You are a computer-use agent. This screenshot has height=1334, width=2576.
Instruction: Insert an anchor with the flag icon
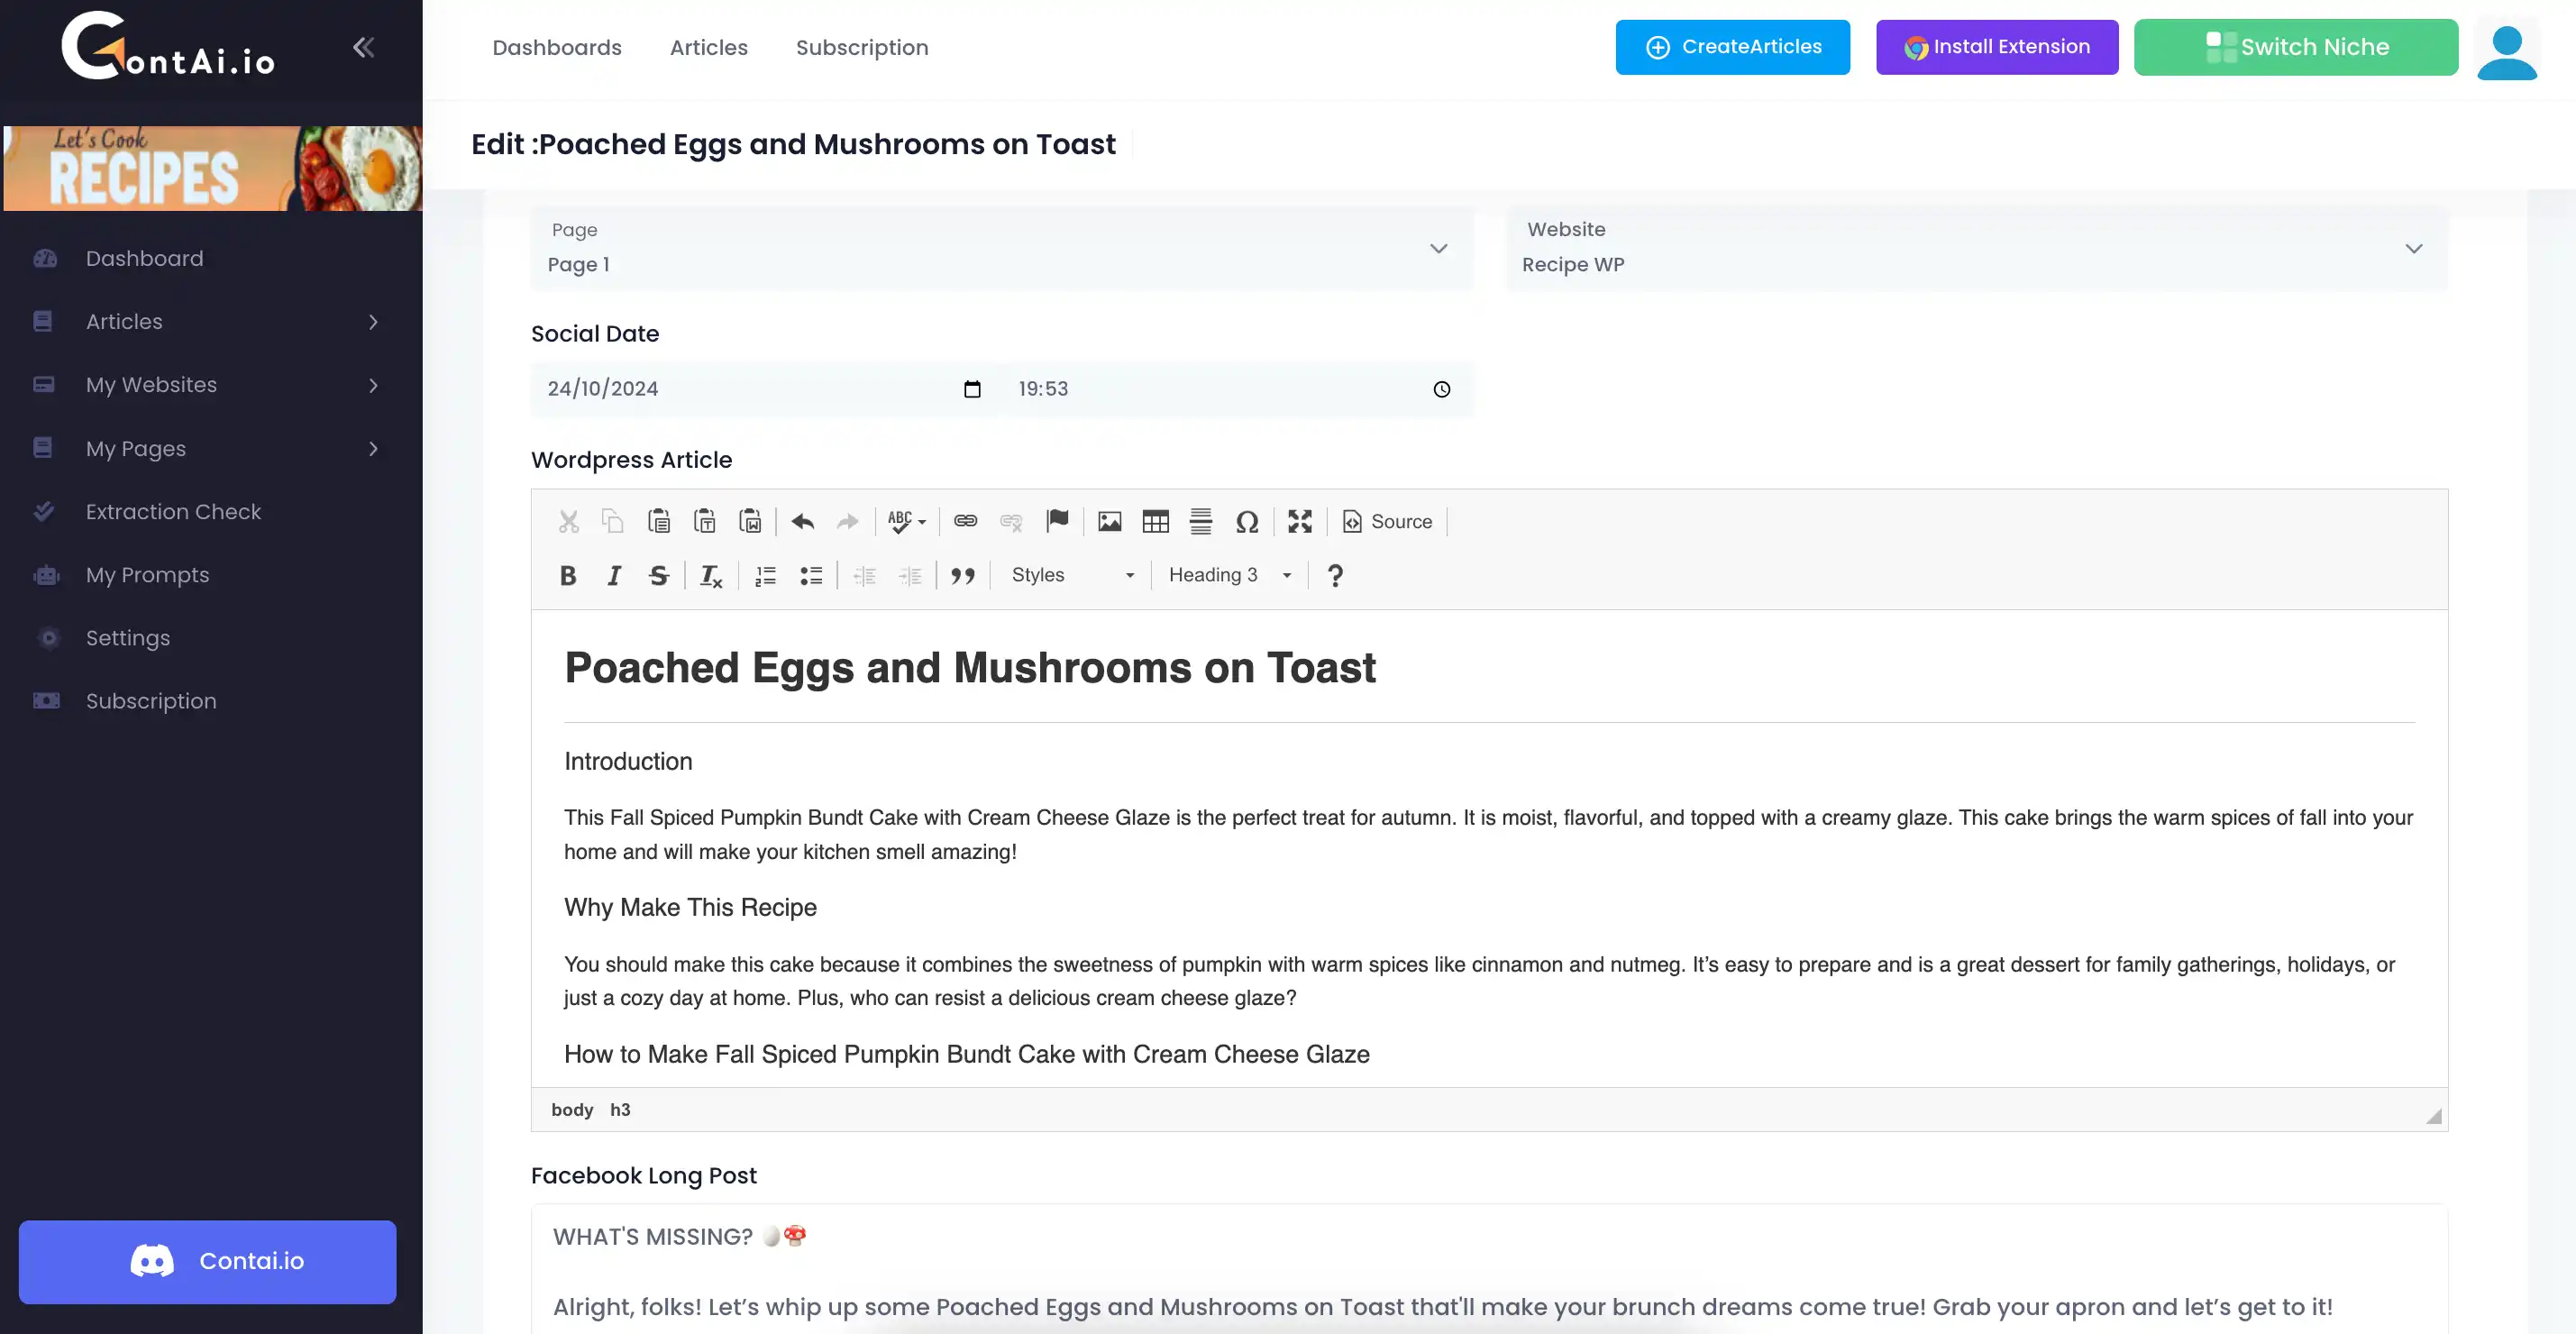(x=1057, y=521)
